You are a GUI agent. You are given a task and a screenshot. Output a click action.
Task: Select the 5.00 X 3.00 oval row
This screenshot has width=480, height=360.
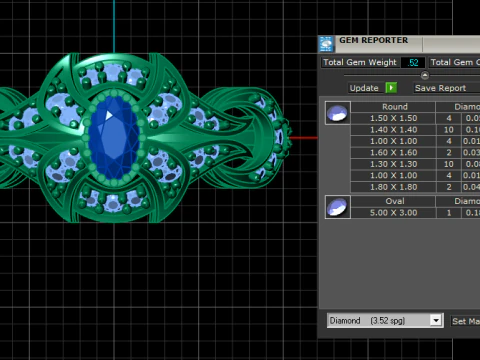415,213
